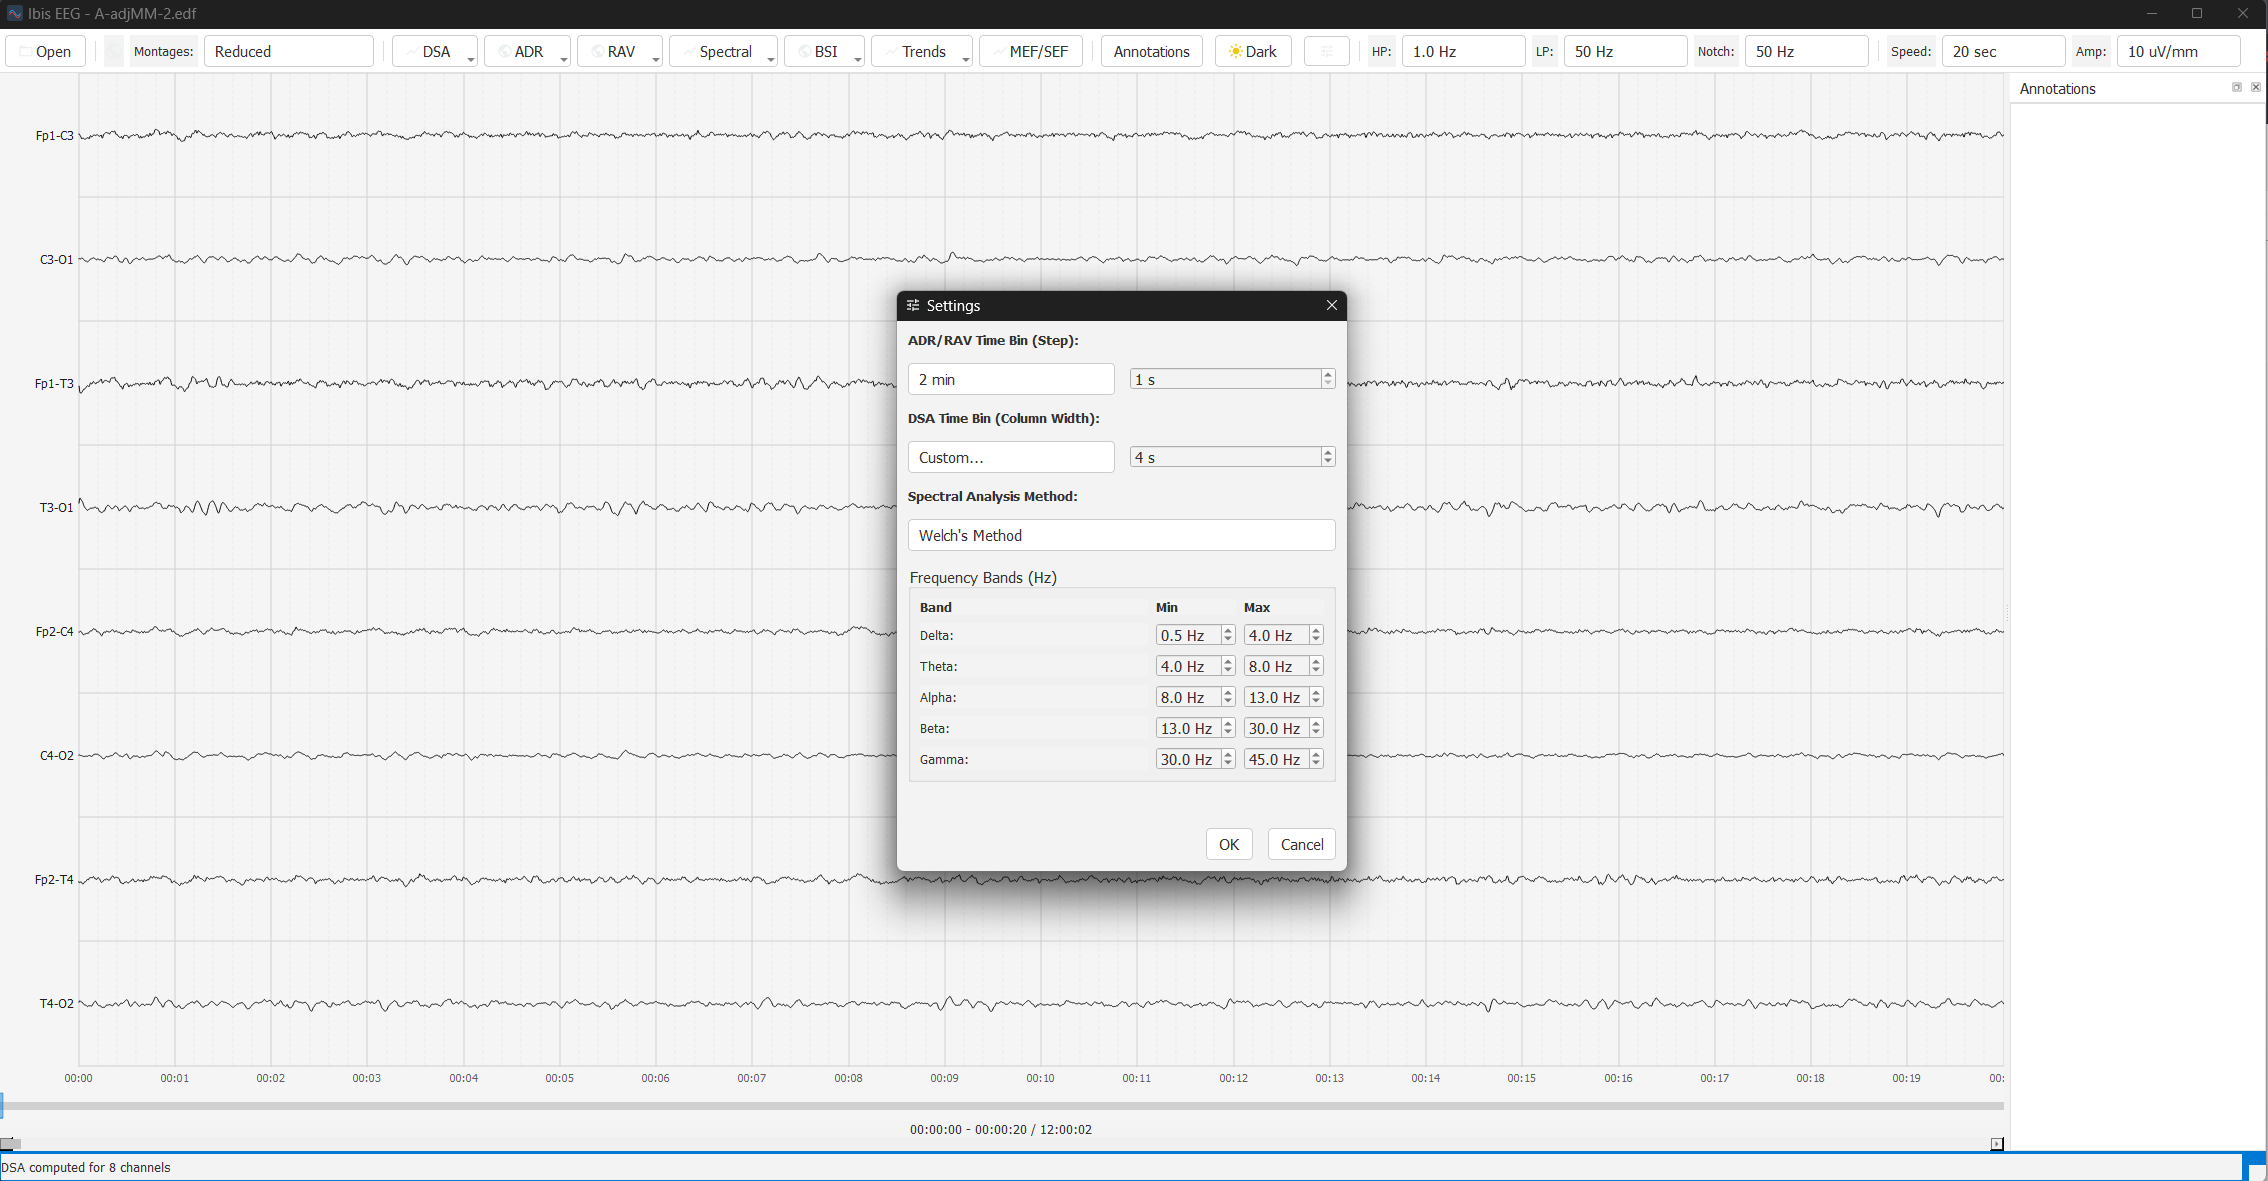The width and height of the screenshot is (2268, 1181).
Task: Open the Trends menu arrow
Action: click(x=965, y=59)
